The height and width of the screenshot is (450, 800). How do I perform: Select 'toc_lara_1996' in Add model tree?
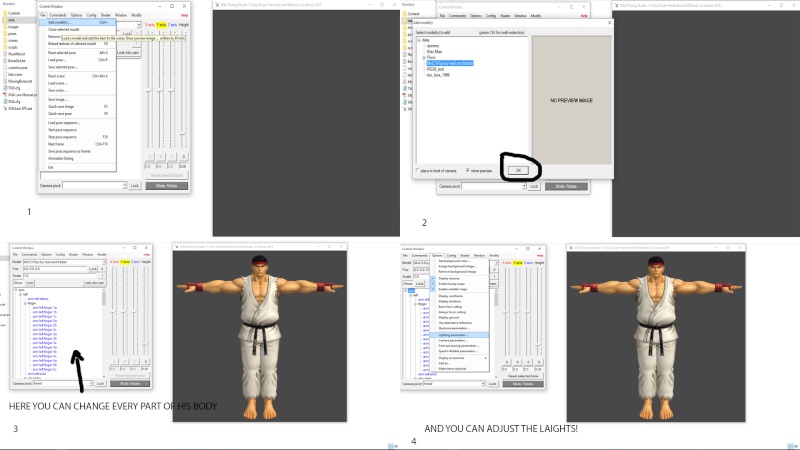(x=438, y=75)
